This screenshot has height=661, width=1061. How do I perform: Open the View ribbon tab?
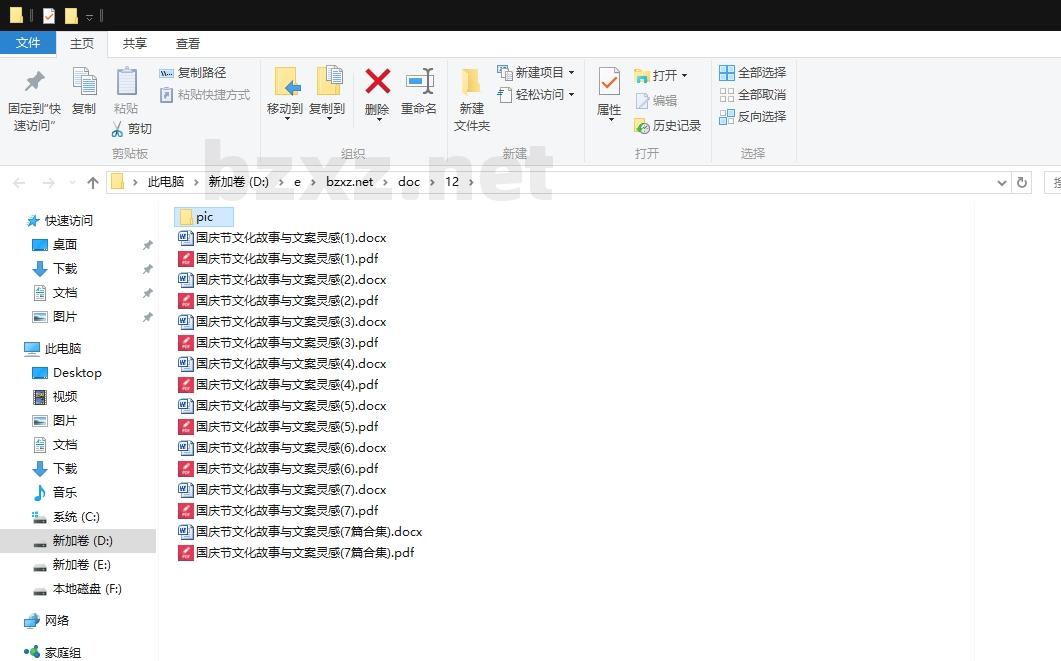coord(188,43)
